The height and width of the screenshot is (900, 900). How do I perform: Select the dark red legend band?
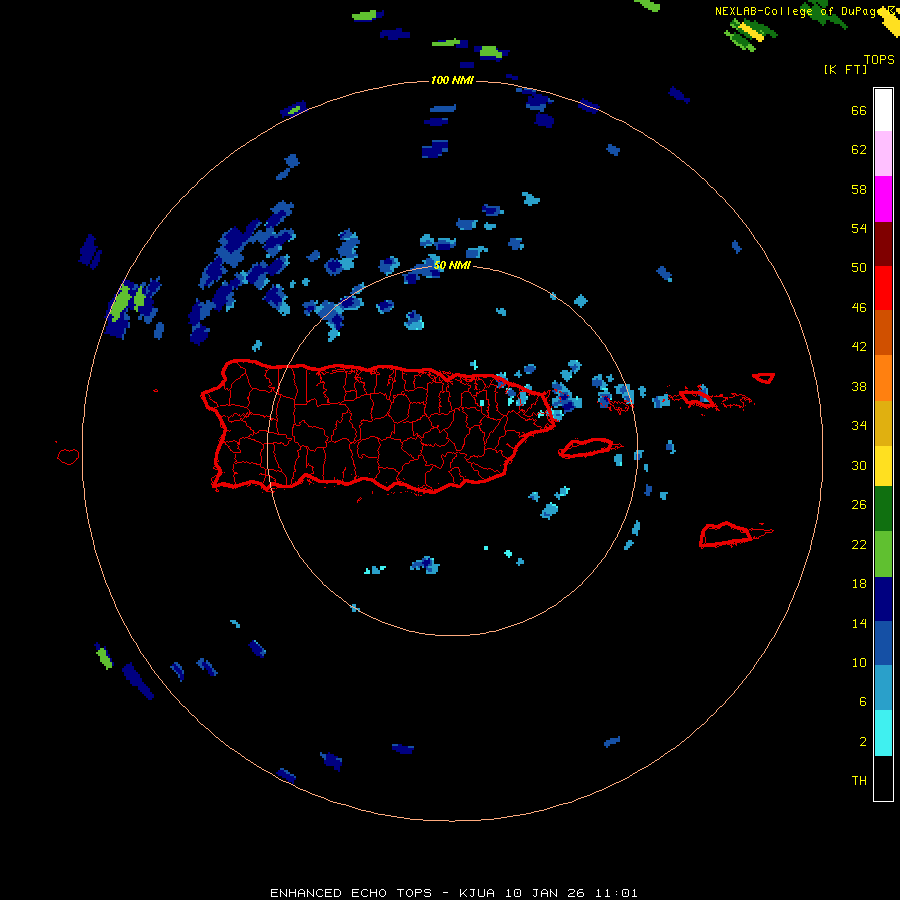(883, 243)
